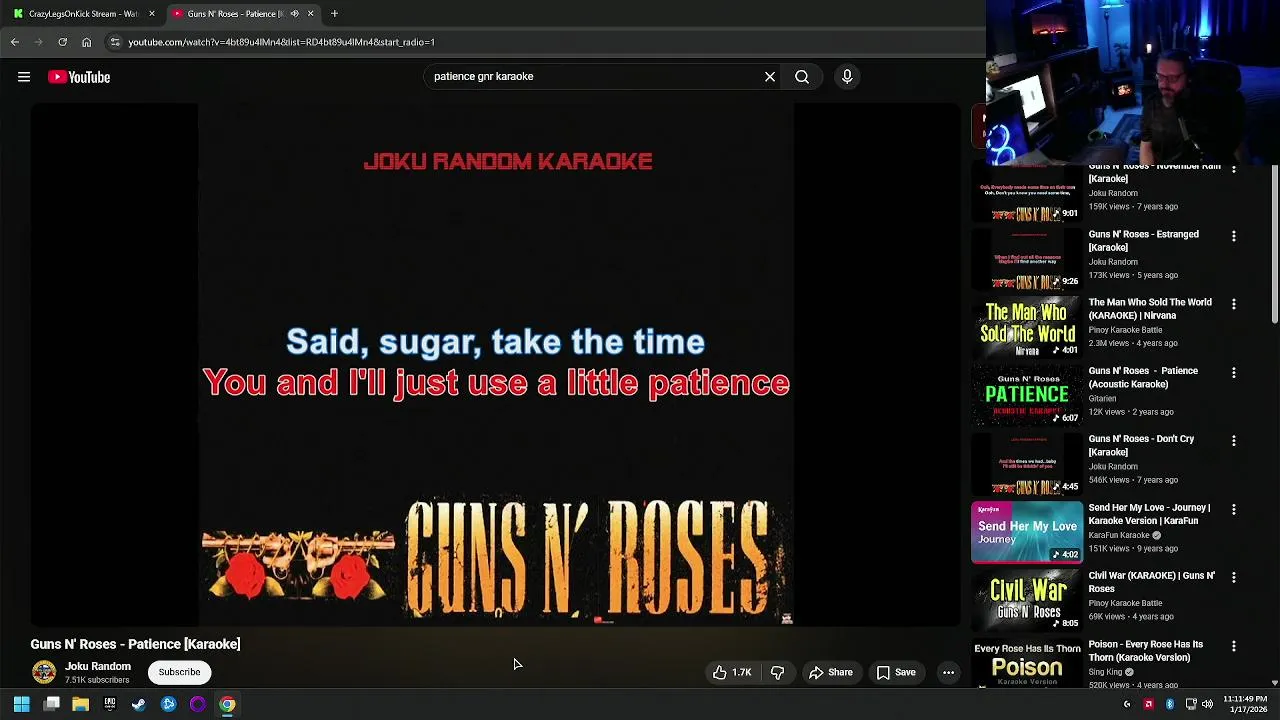Pause the karaoke video player
Viewport: 1280px width, 720px height.
(495, 365)
